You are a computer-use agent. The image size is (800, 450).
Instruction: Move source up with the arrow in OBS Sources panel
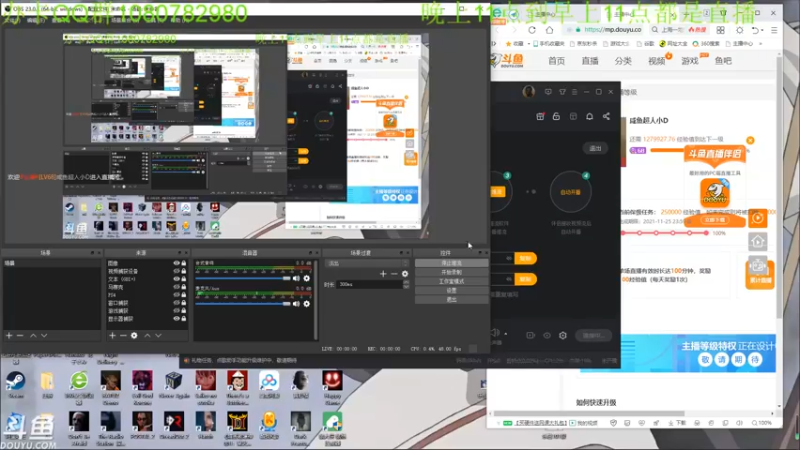[x=147, y=336]
